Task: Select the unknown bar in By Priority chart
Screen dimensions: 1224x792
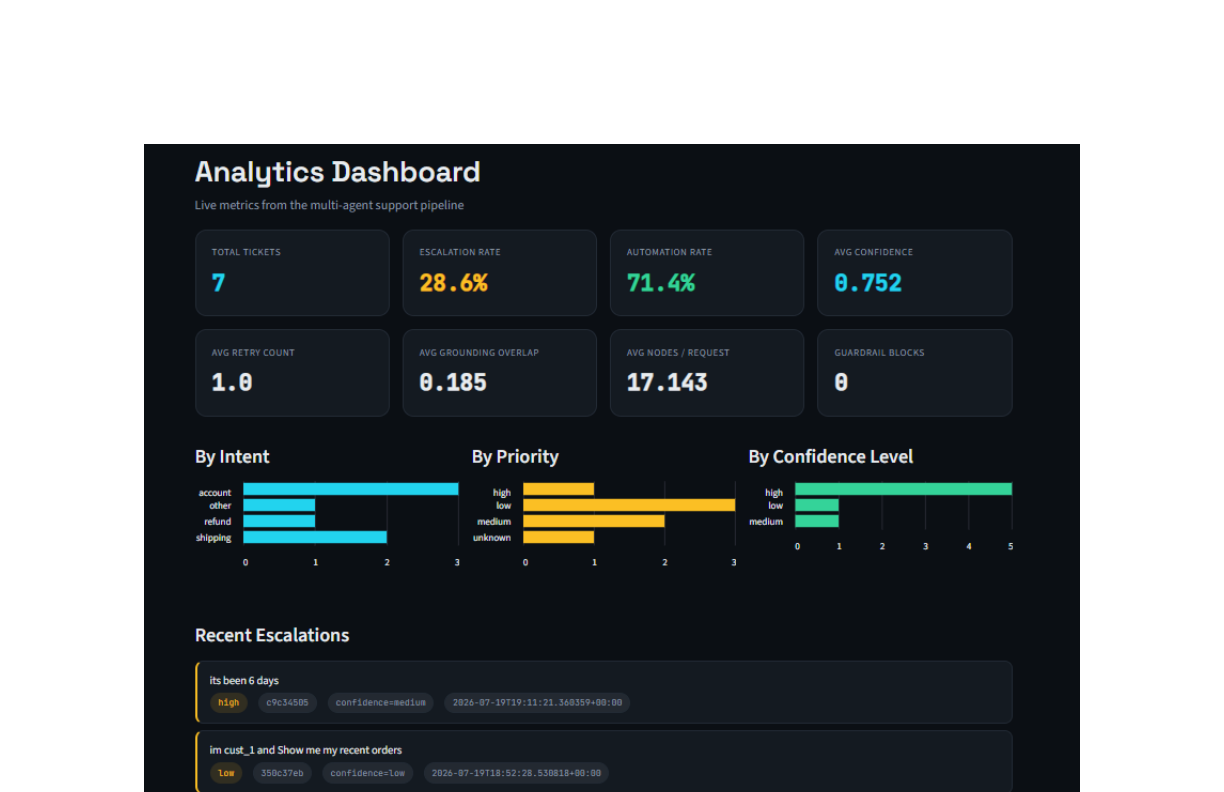Action: [x=559, y=537]
